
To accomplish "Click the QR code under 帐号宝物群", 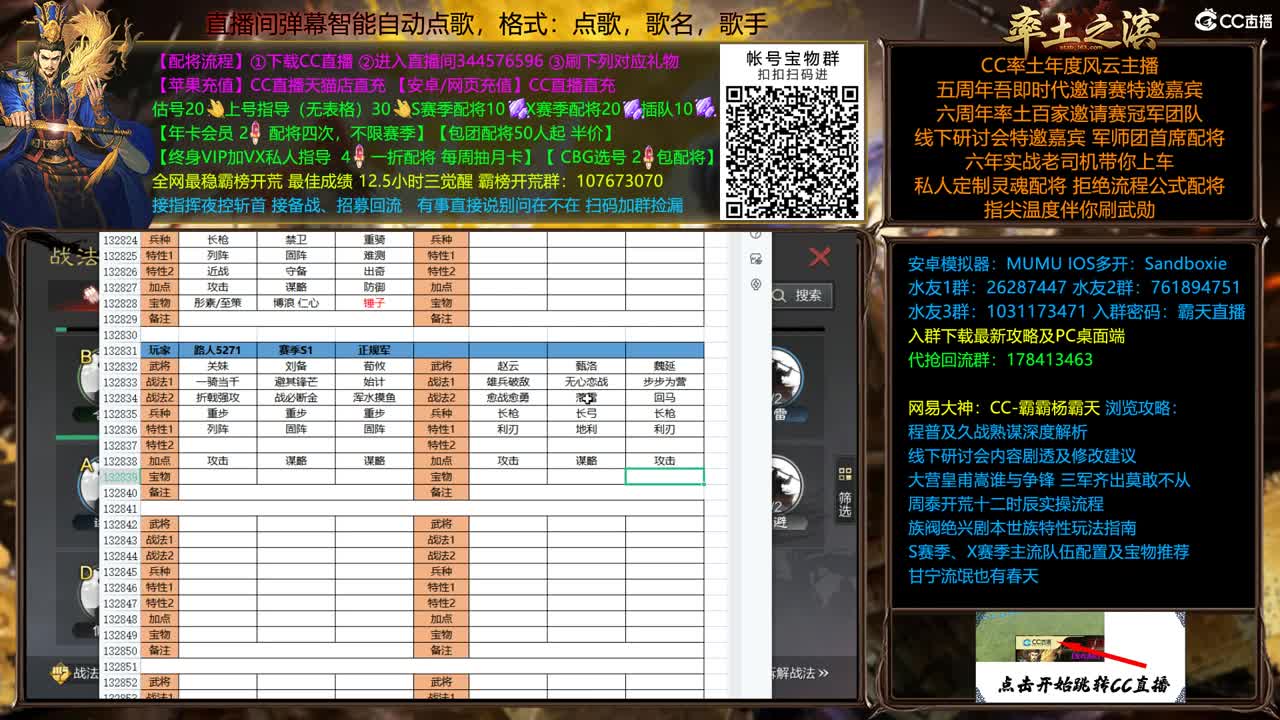I will point(792,151).
